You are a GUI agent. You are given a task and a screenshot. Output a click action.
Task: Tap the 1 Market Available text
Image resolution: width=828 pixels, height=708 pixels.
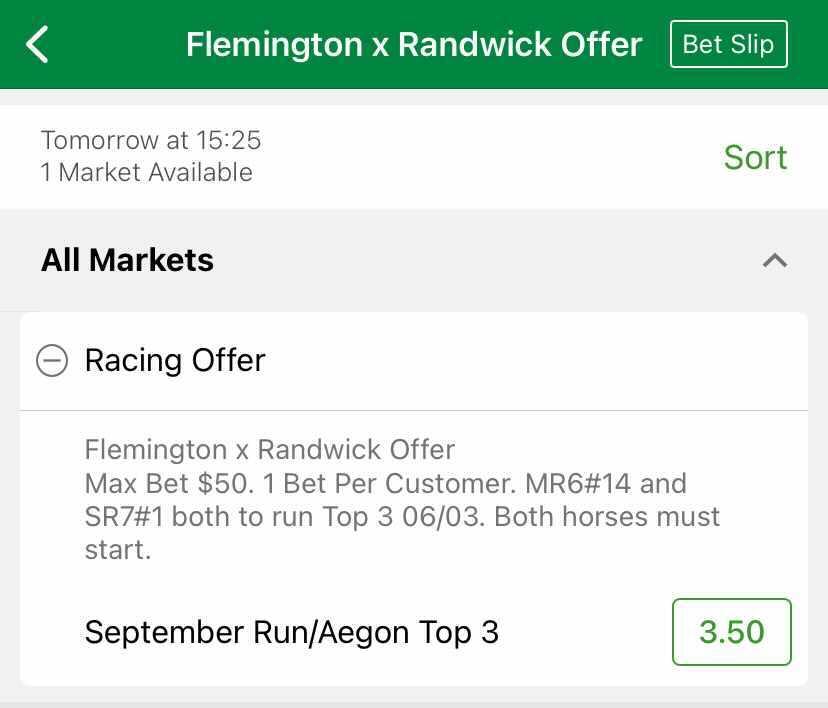coord(147,172)
